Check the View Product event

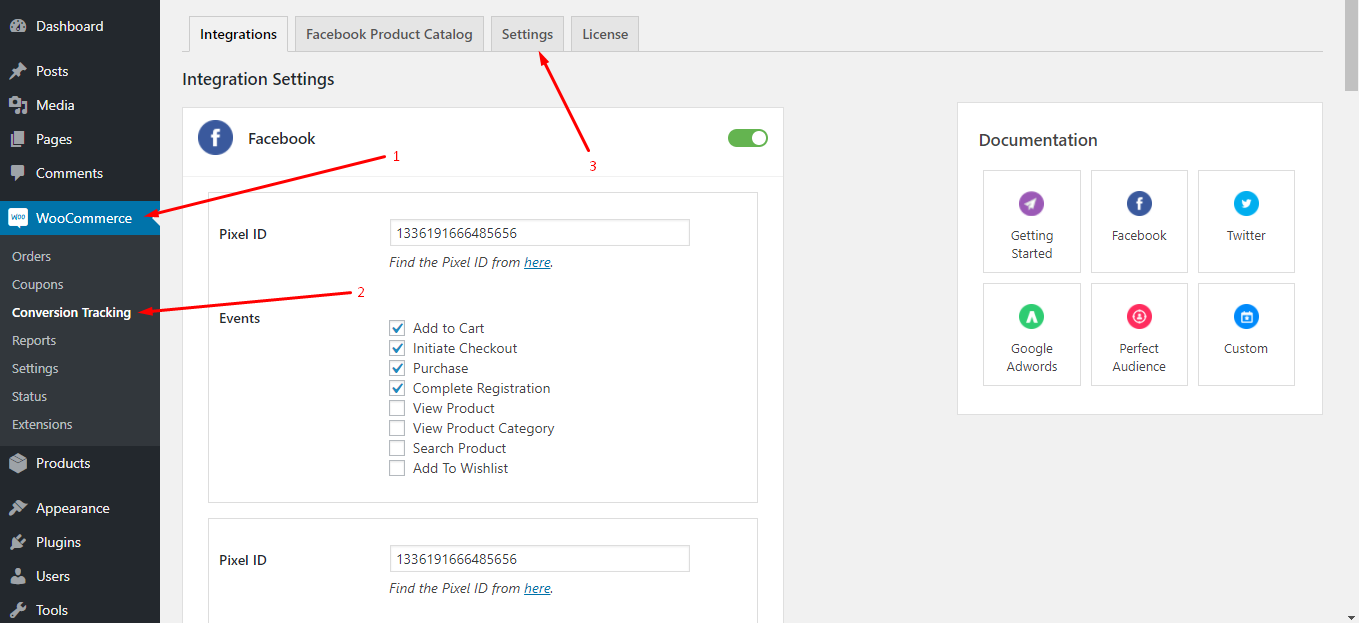point(397,408)
